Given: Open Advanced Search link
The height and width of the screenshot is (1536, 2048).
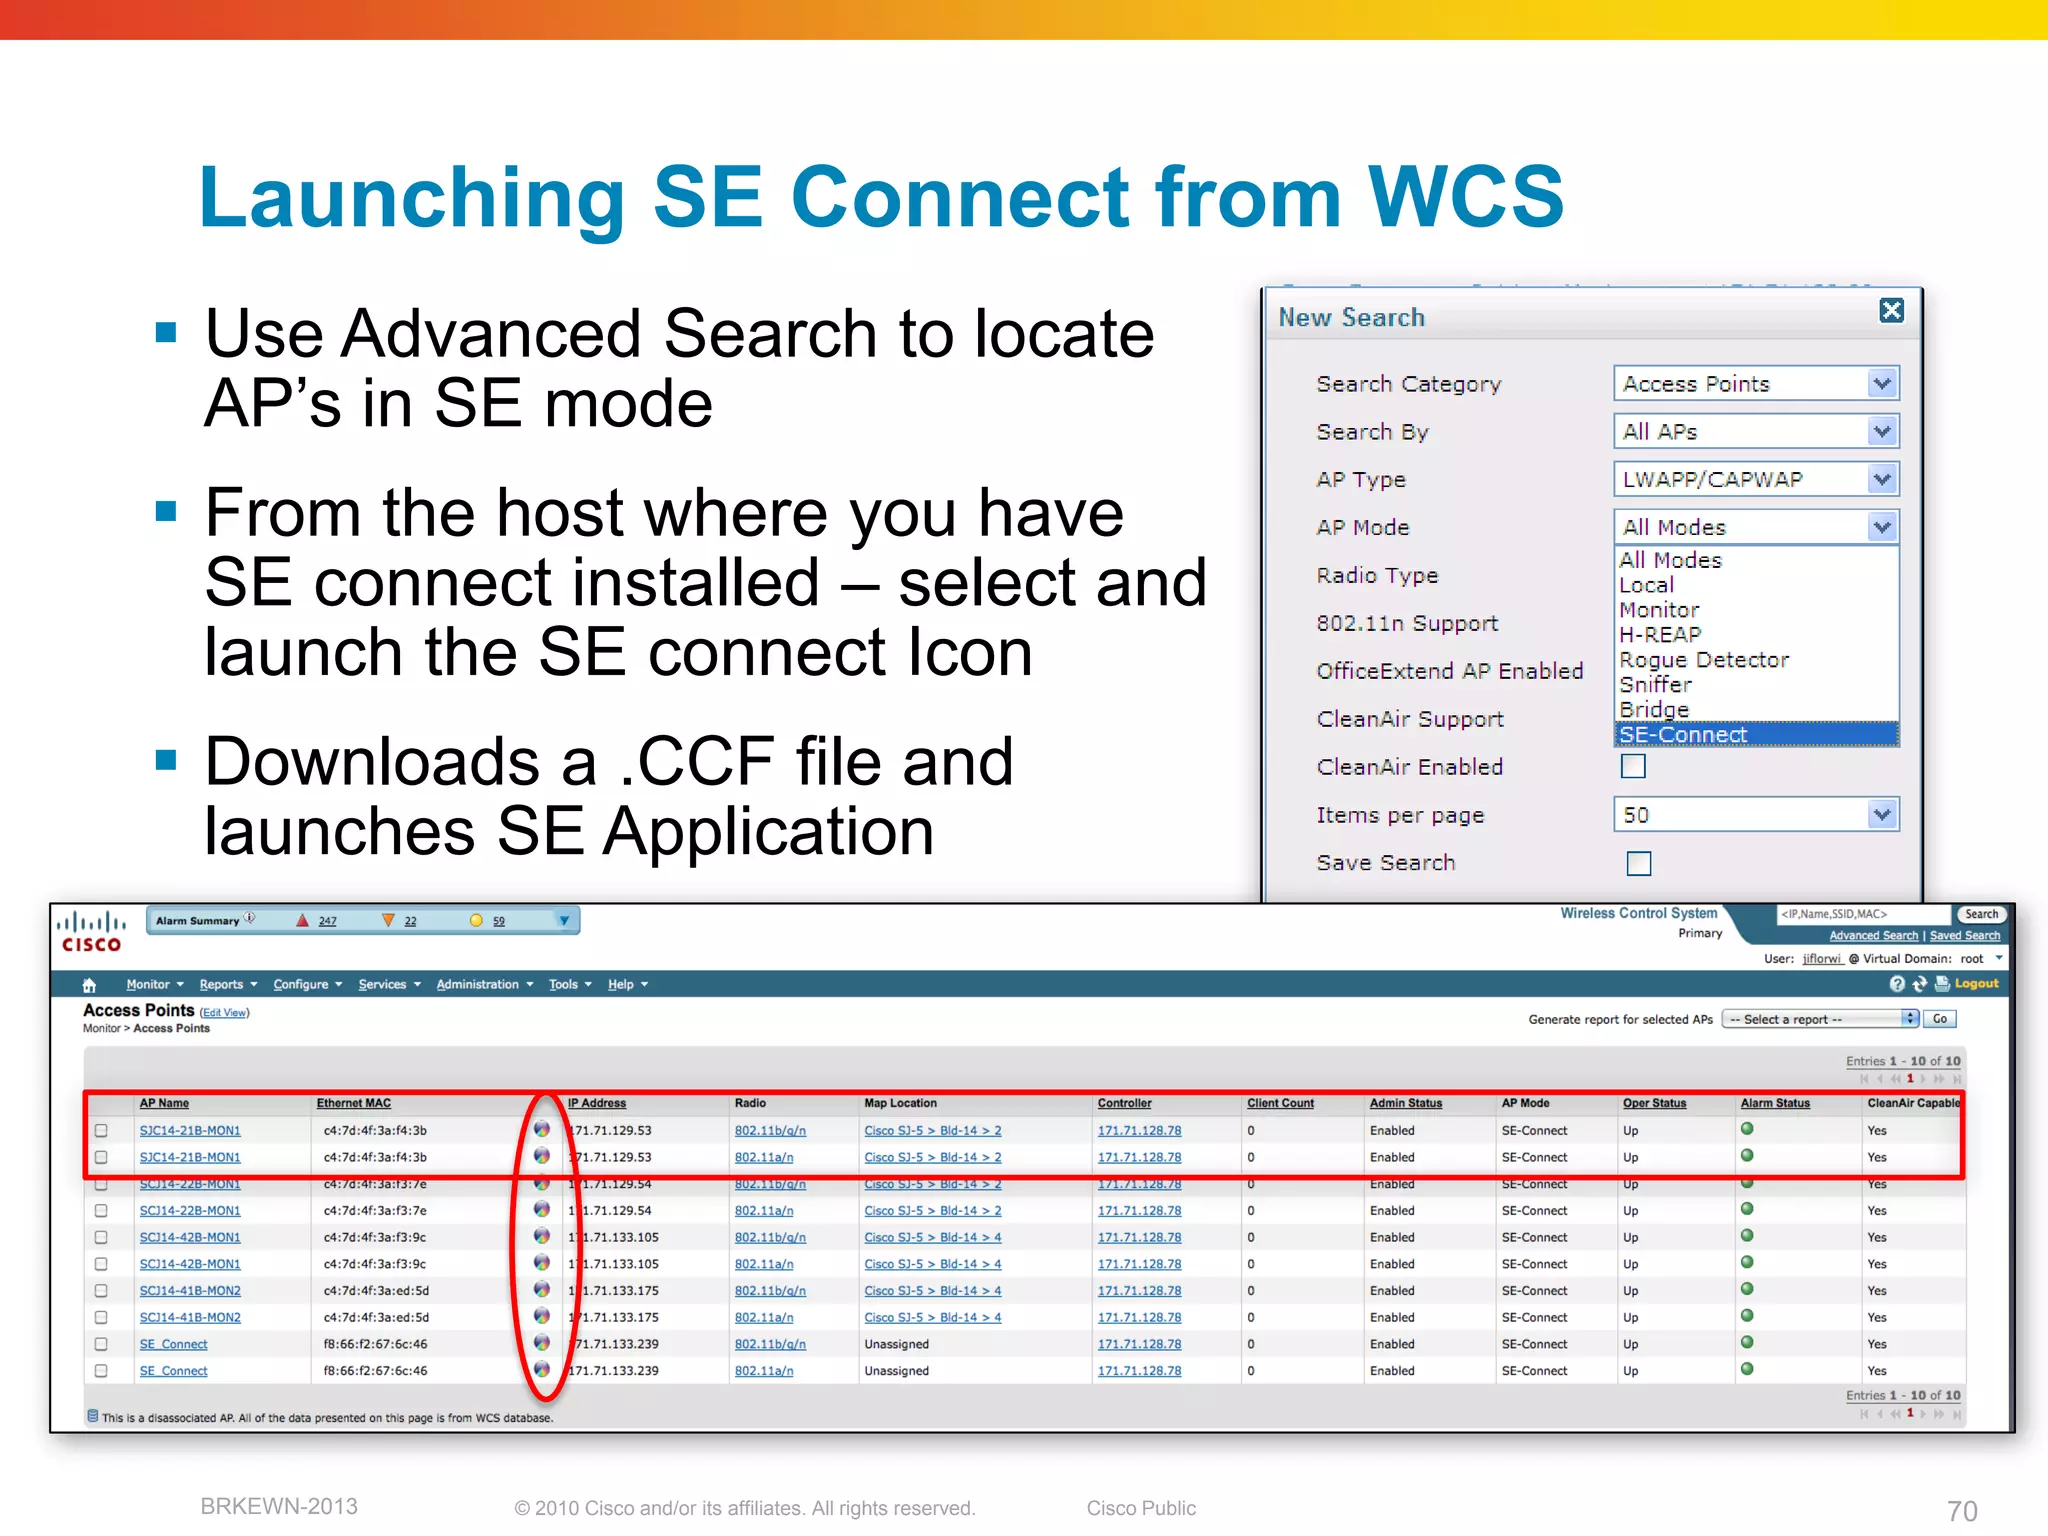Looking at the screenshot, I should (1874, 936).
